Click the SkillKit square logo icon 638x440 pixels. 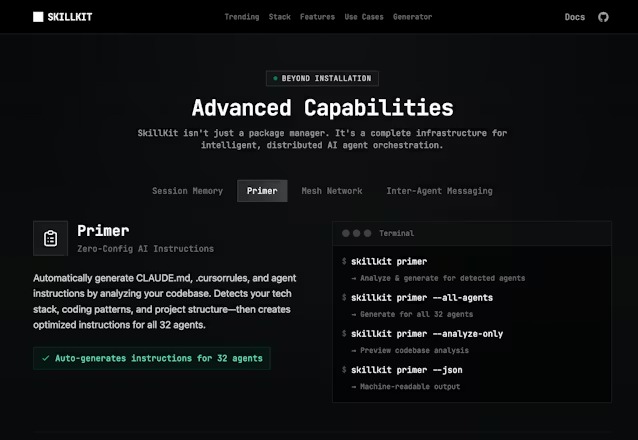pyautogui.click(x=38, y=17)
